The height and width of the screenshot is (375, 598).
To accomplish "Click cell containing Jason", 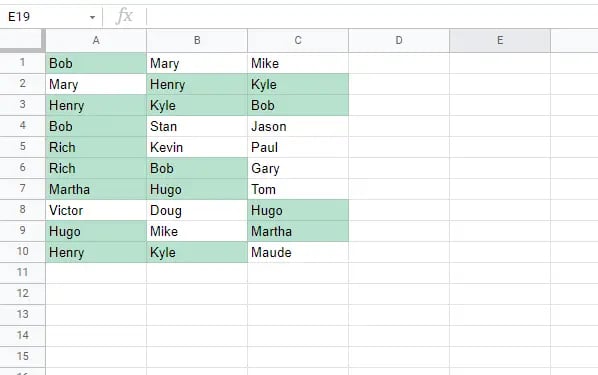I will point(298,126).
